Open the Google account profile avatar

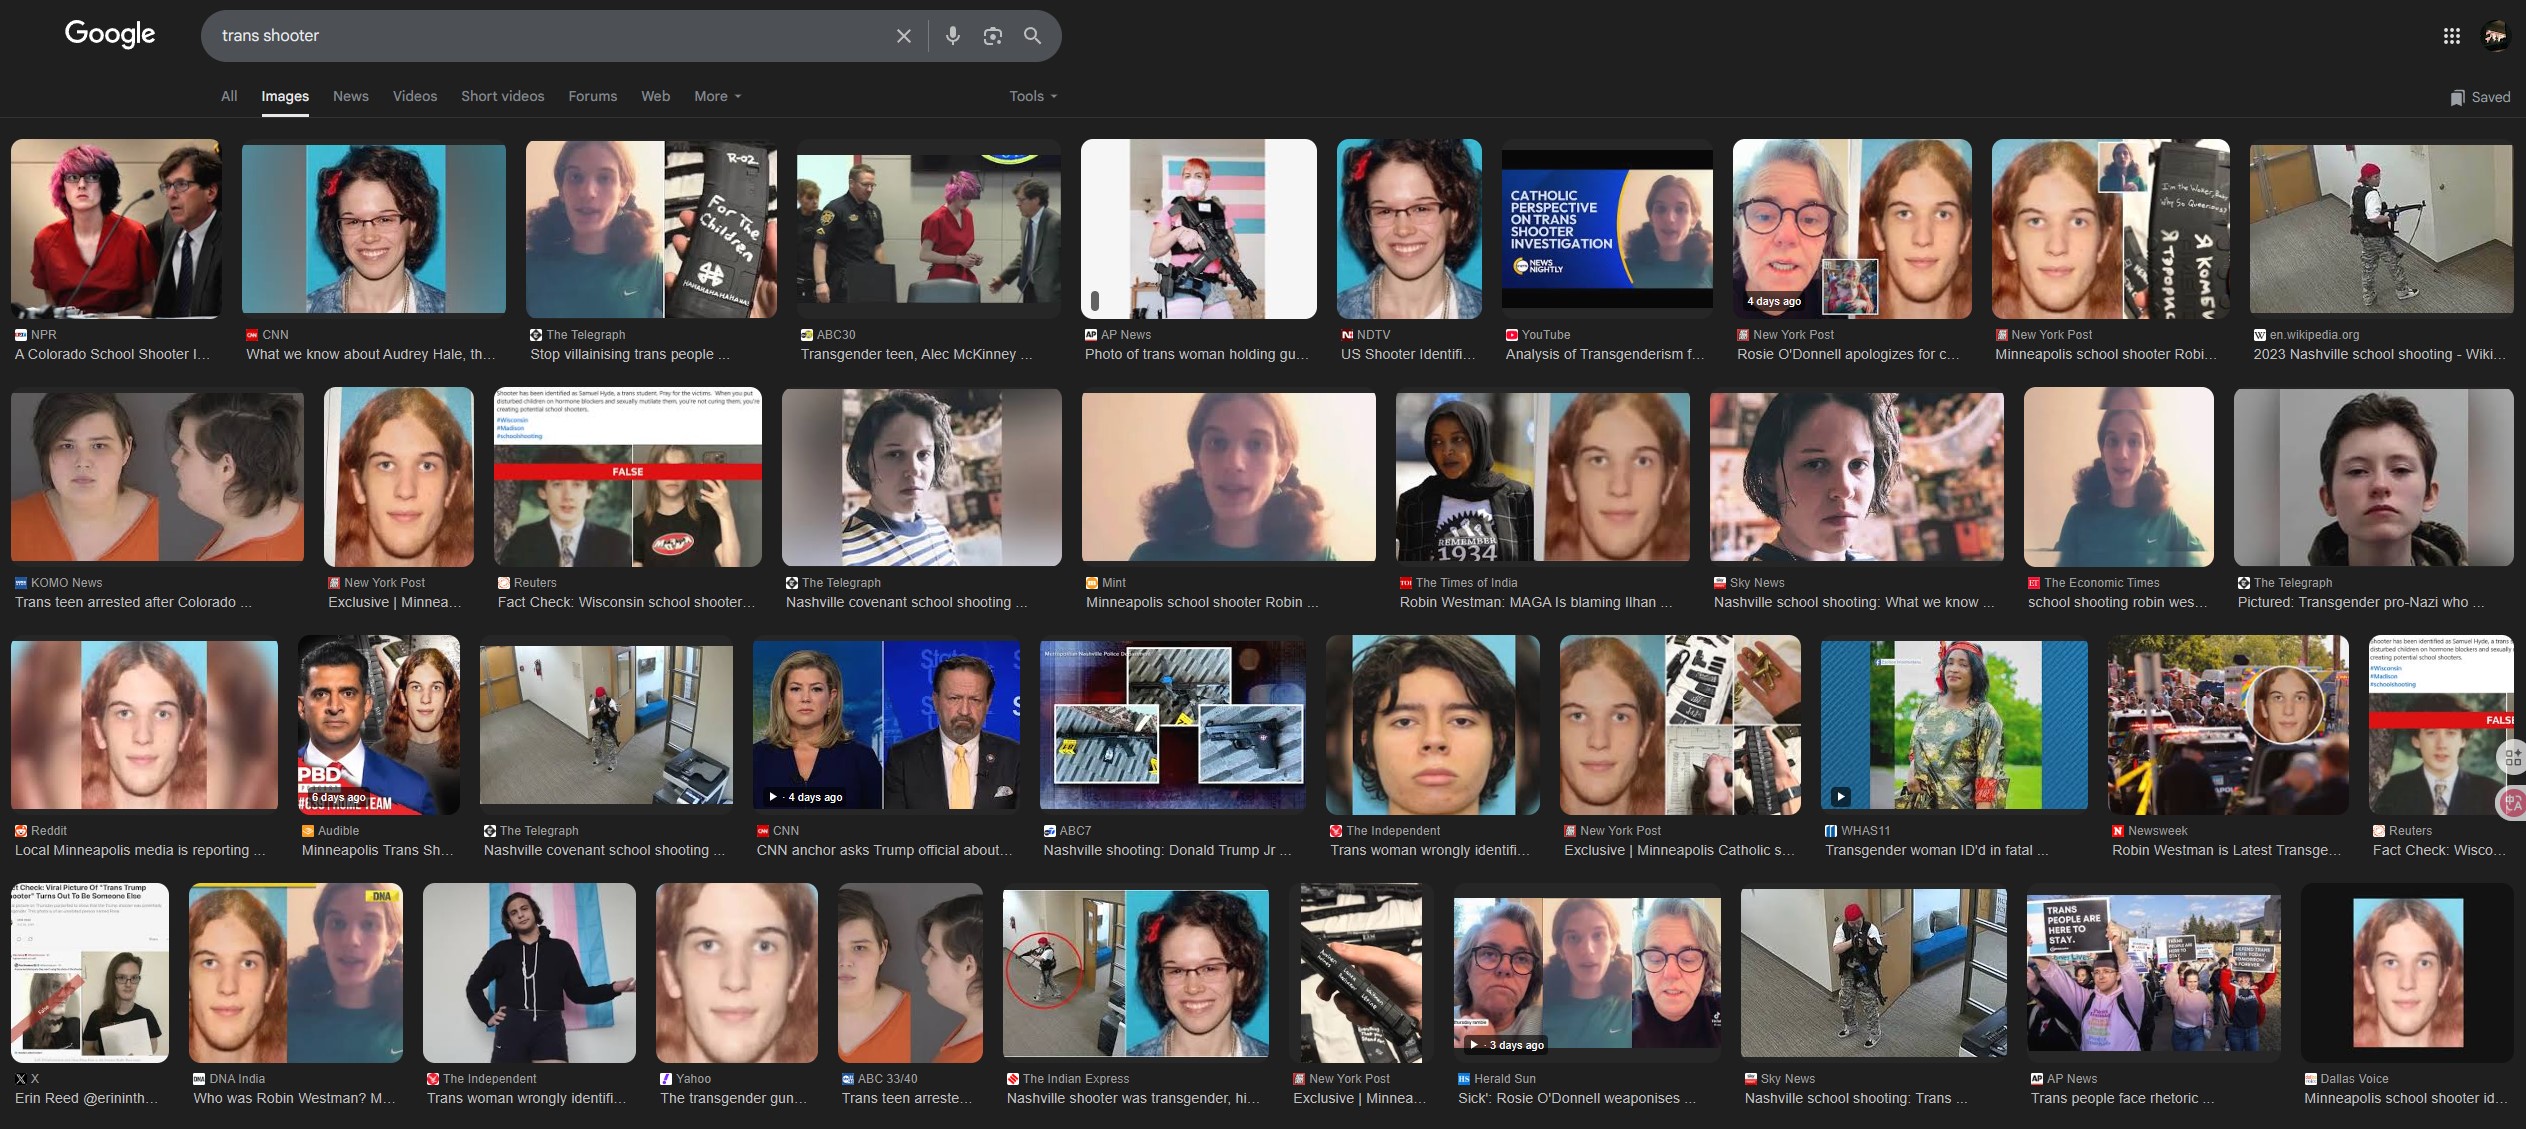2495,36
